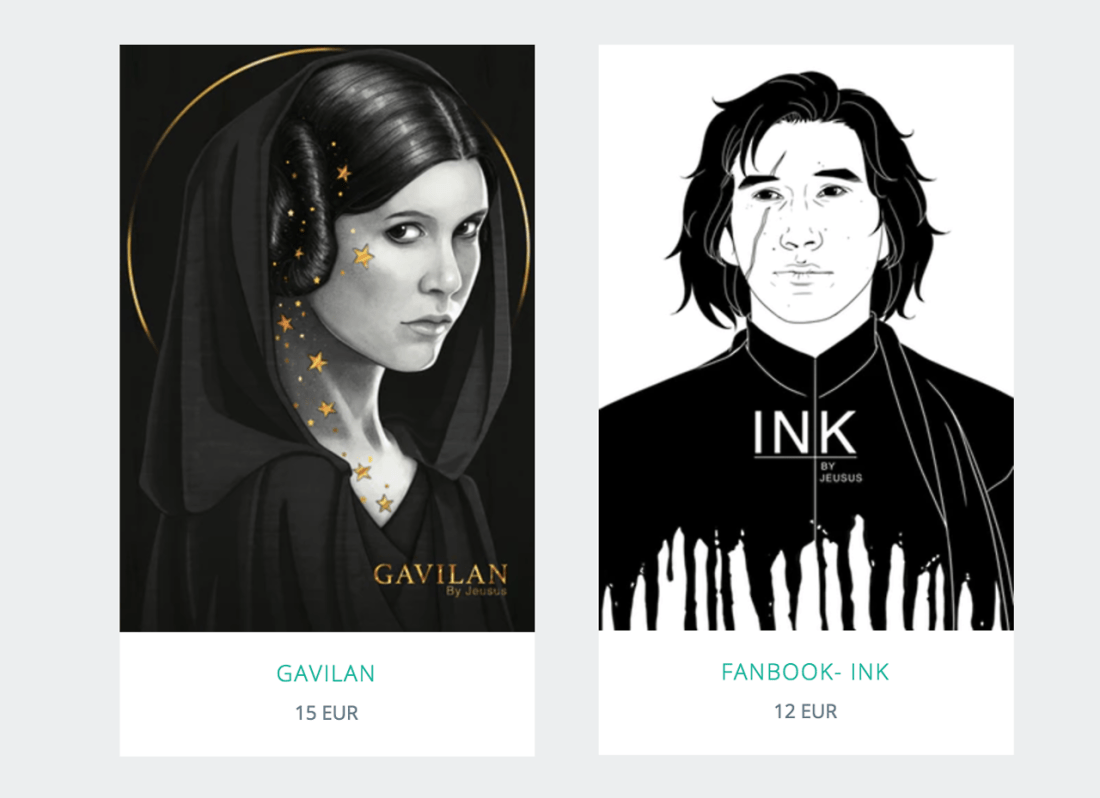Image resolution: width=1100 pixels, height=798 pixels.
Task: Click the large gold star on the woman's cheek
Action: pyautogui.click(x=363, y=256)
